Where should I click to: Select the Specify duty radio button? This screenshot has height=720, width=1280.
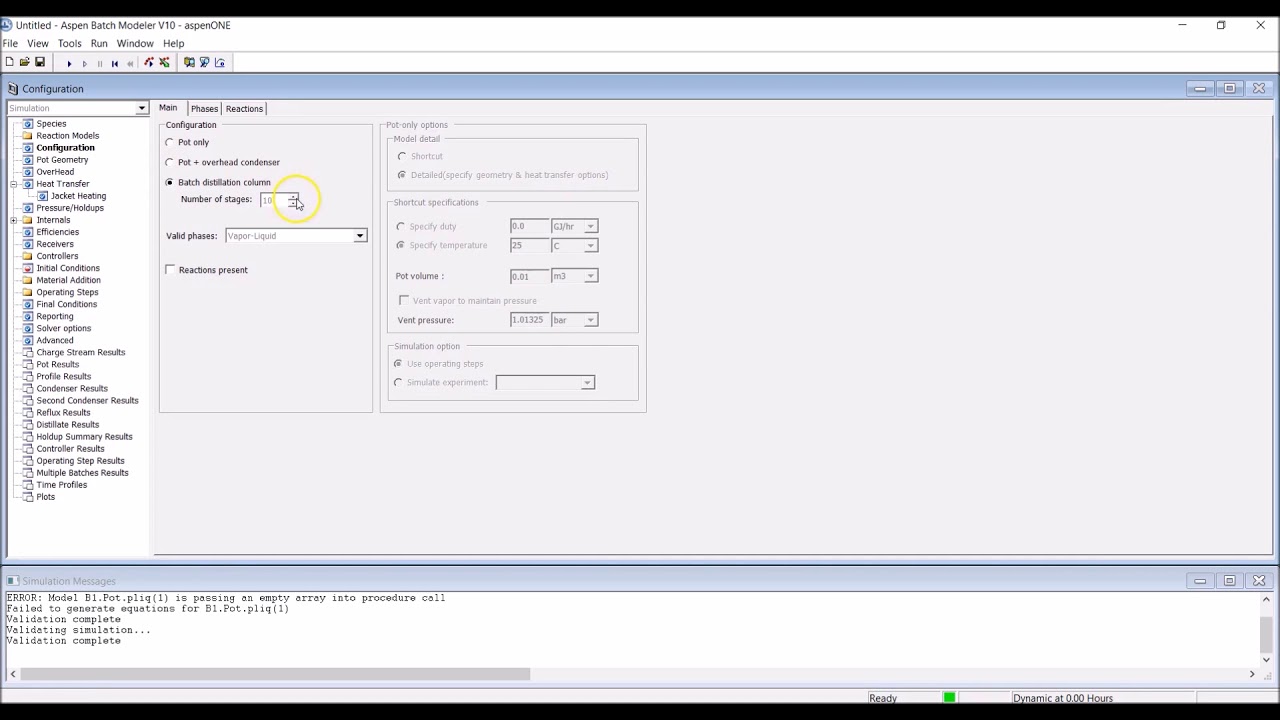pos(401,226)
